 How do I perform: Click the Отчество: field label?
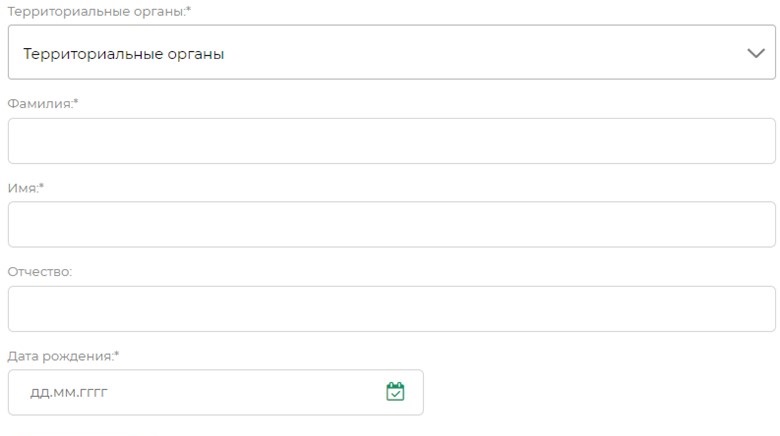click(x=40, y=272)
